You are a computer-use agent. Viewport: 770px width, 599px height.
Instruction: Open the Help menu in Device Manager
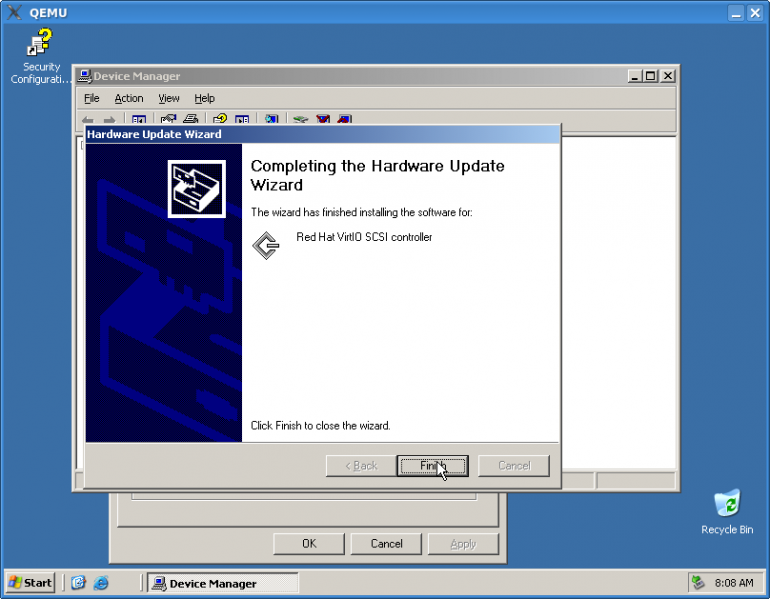(204, 98)
